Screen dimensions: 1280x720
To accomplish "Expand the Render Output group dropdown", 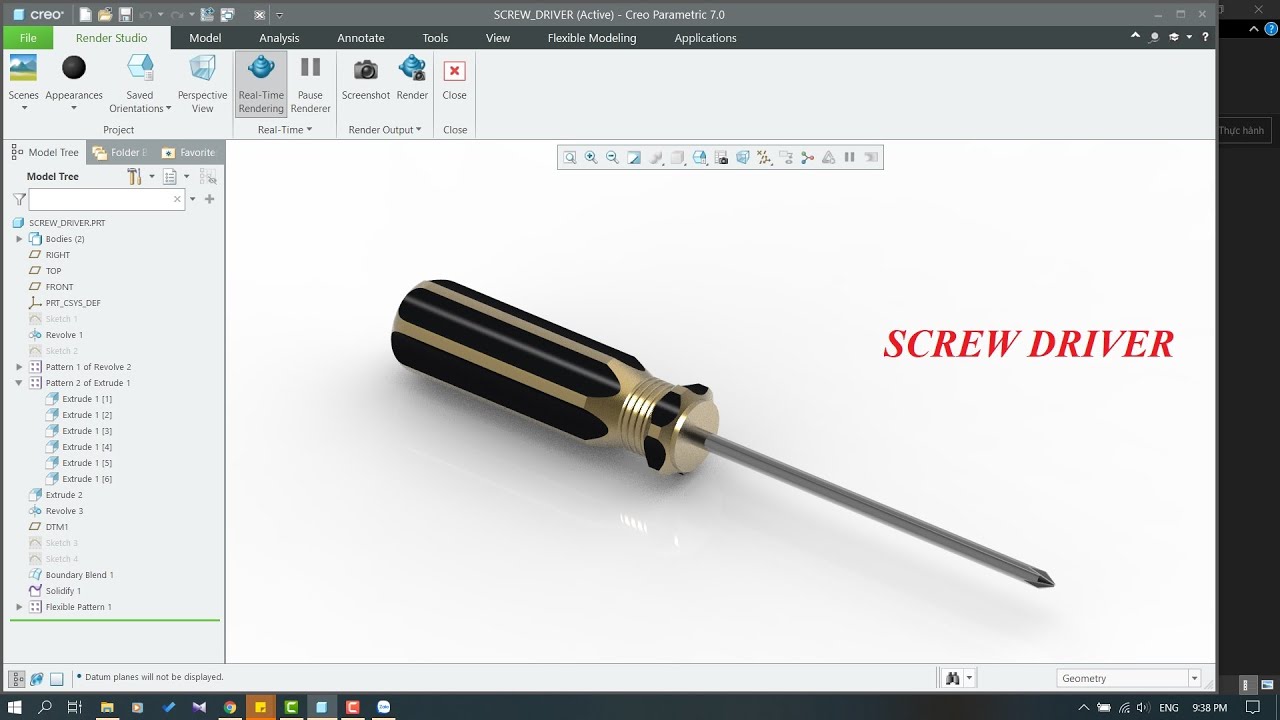I will click(x=385, y=130).
